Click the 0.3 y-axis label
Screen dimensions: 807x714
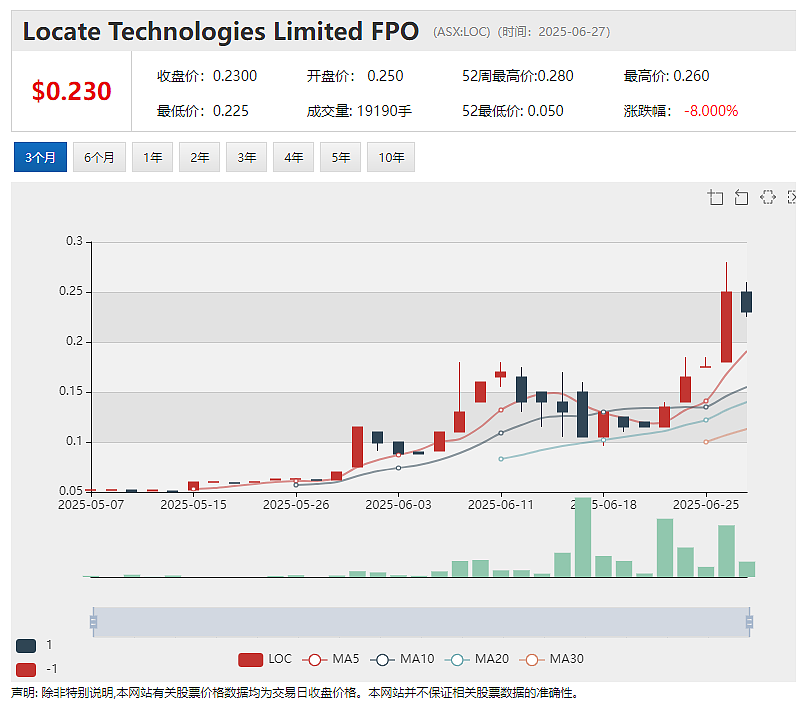click(x=74, y=241)
